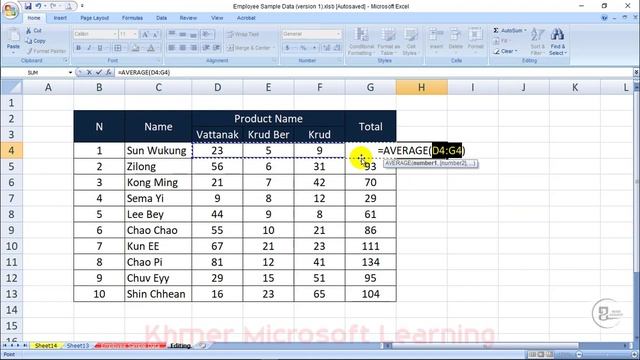Screen dimensions: 640x360
Task: Toggle underline formatting
Action: click(100, 48)
